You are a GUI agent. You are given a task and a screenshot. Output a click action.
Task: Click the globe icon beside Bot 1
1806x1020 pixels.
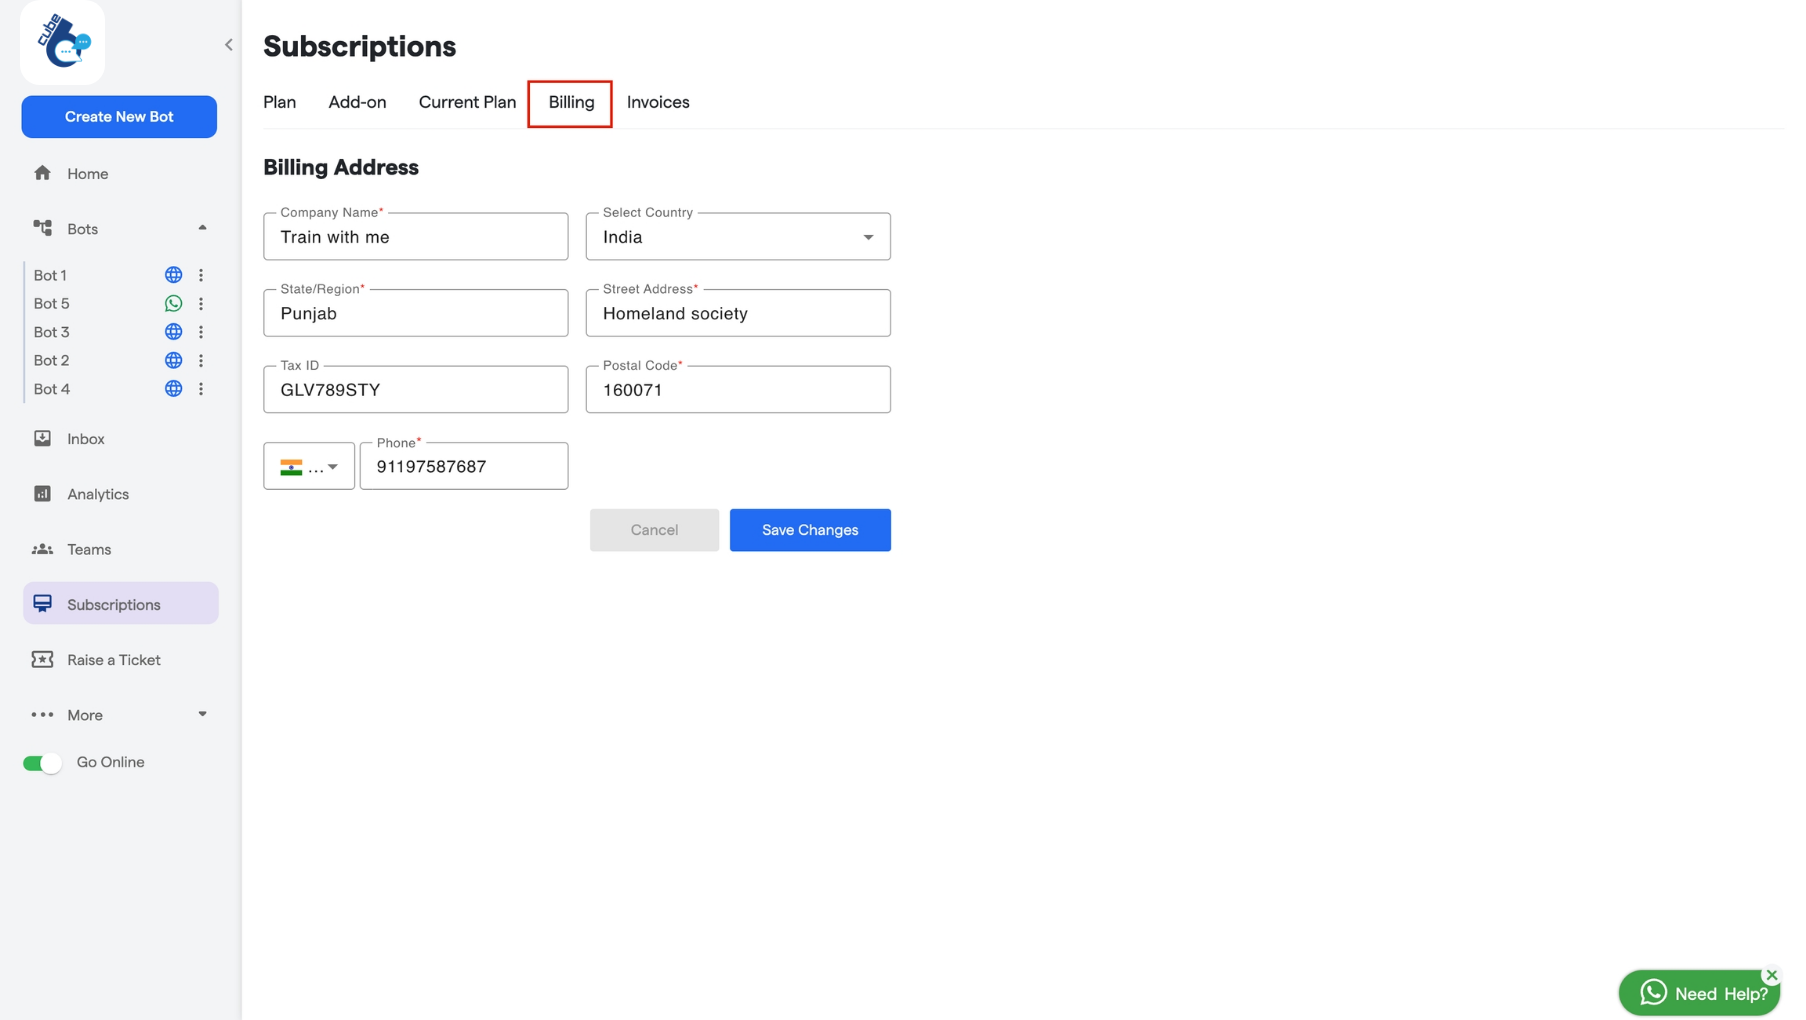173,274
